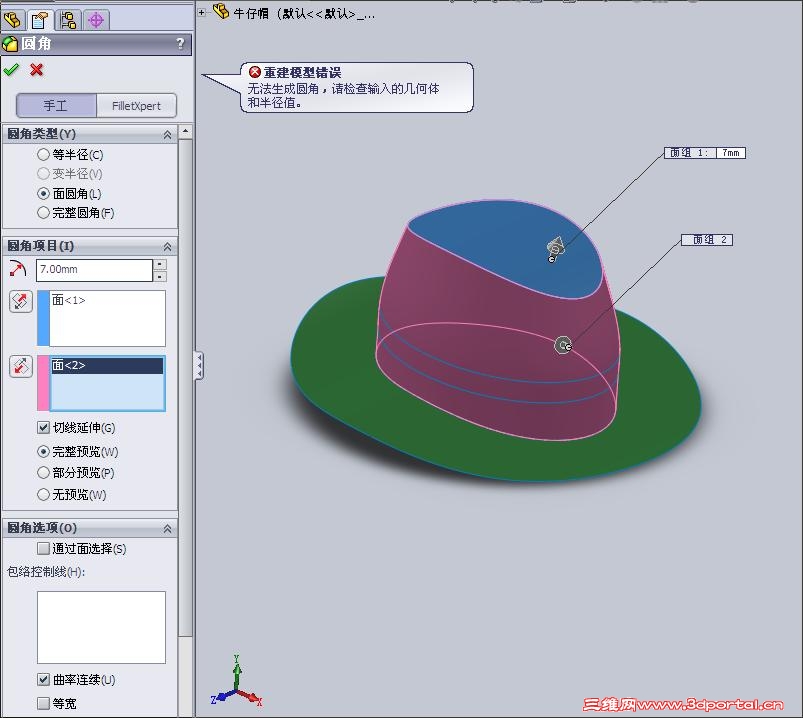Click face set 1 reverse direction icon
Viewport: 803px width, 718px height.
[x=20, y=301]
